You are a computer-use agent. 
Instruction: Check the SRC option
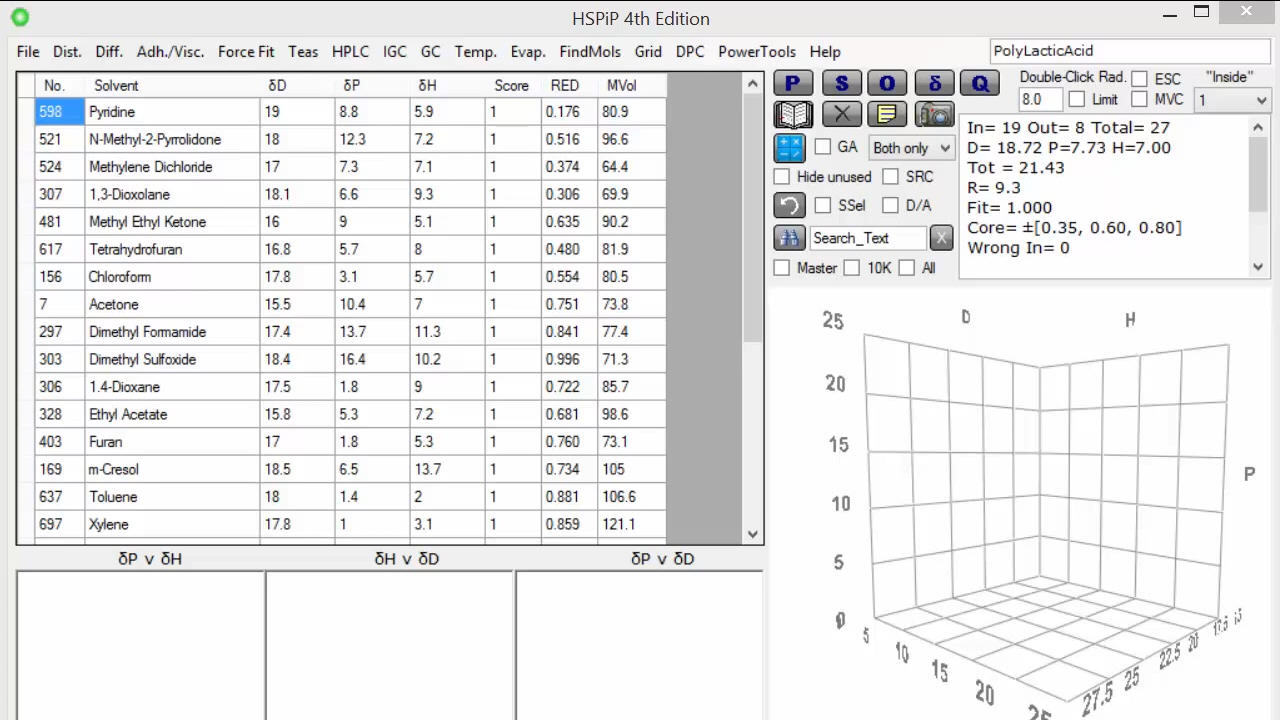[890, 177]
